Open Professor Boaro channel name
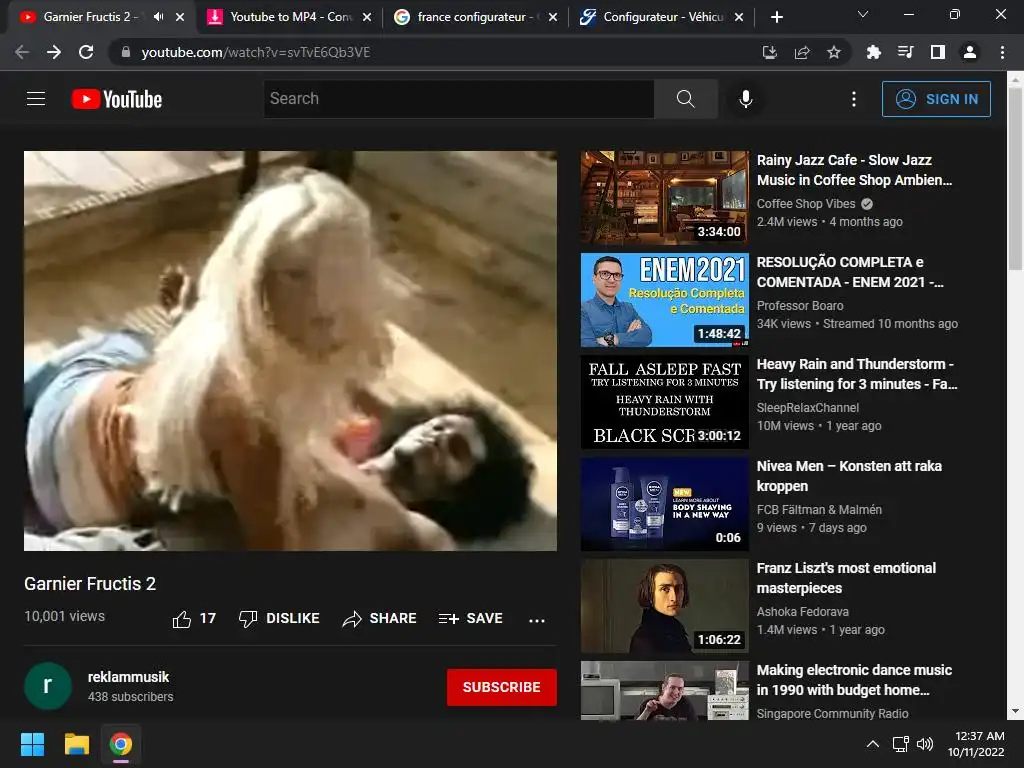1024x768 pixels. 800,306
